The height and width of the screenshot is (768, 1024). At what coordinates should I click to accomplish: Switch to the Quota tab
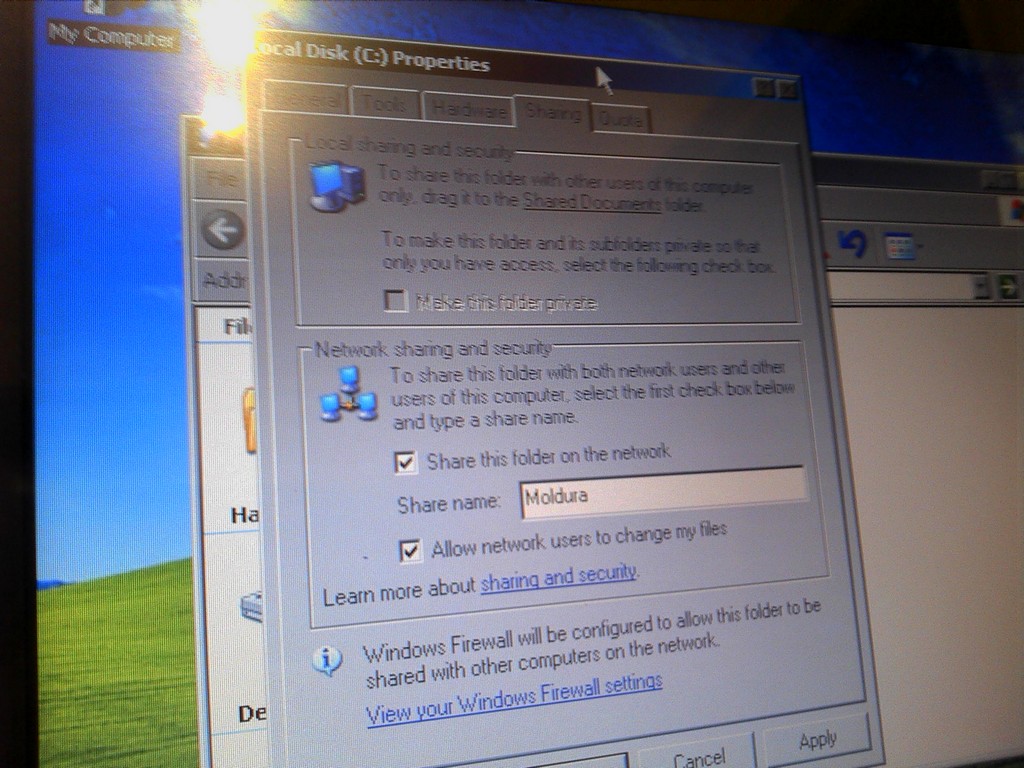coord(620,119)
